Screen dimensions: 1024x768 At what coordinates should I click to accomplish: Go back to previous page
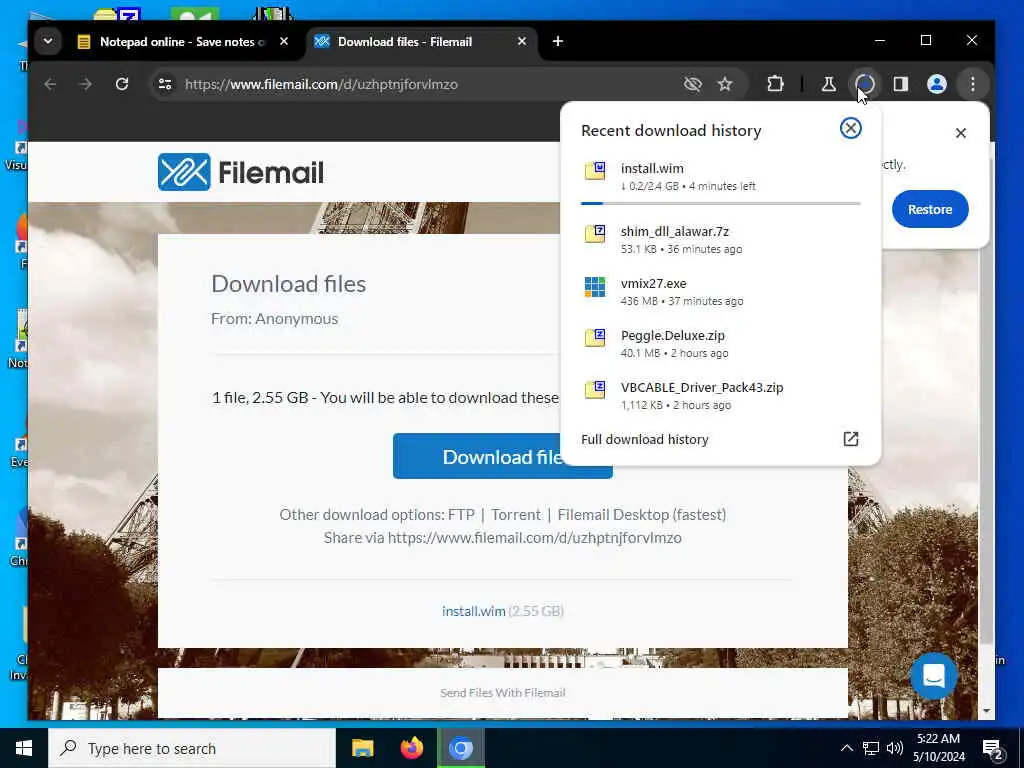coord(50,84)
